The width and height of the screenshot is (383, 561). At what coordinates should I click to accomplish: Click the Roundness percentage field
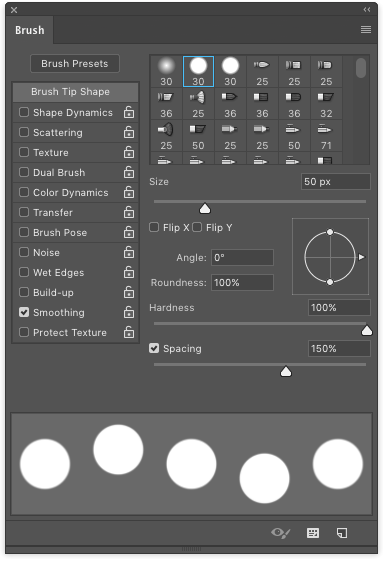(x=242, y=283)
